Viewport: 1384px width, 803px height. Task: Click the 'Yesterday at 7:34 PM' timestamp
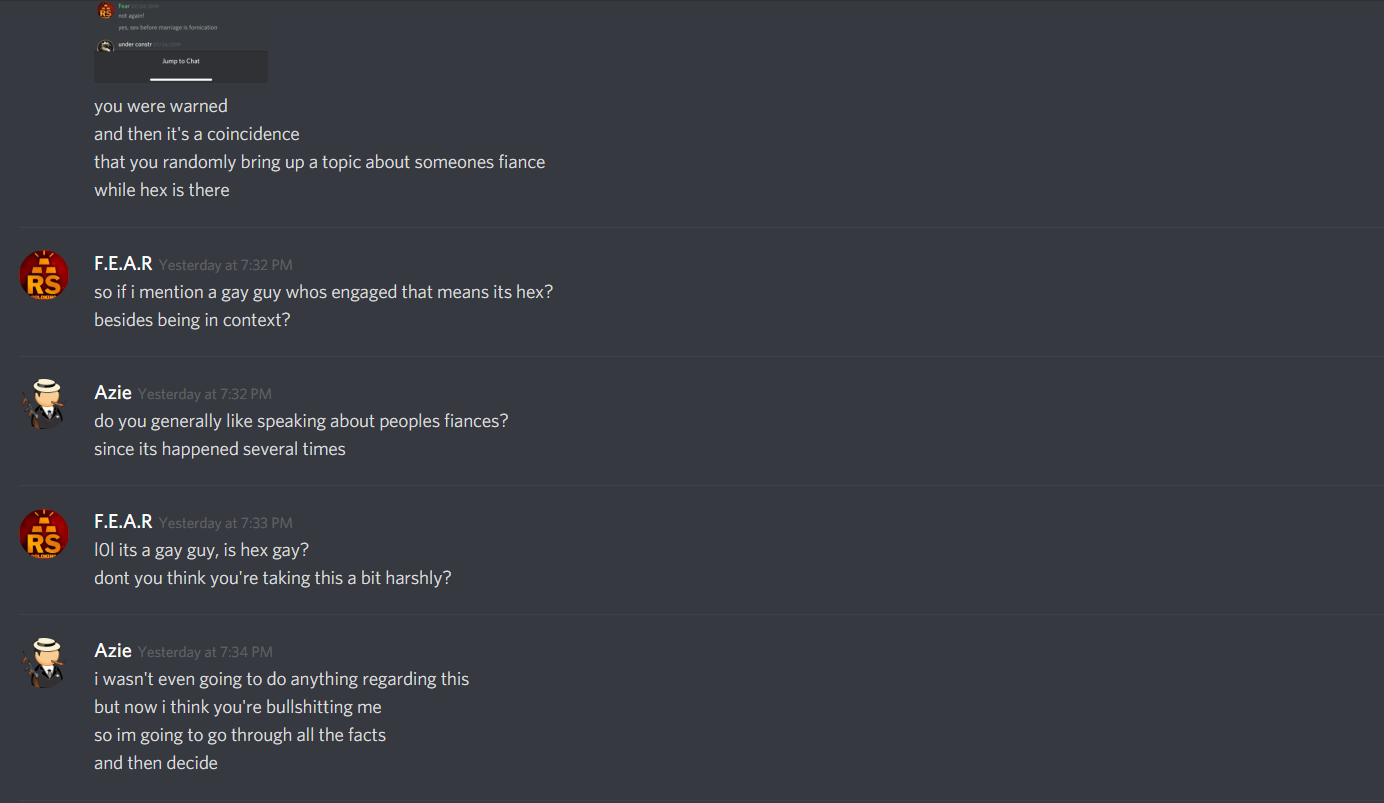(205, 652)
